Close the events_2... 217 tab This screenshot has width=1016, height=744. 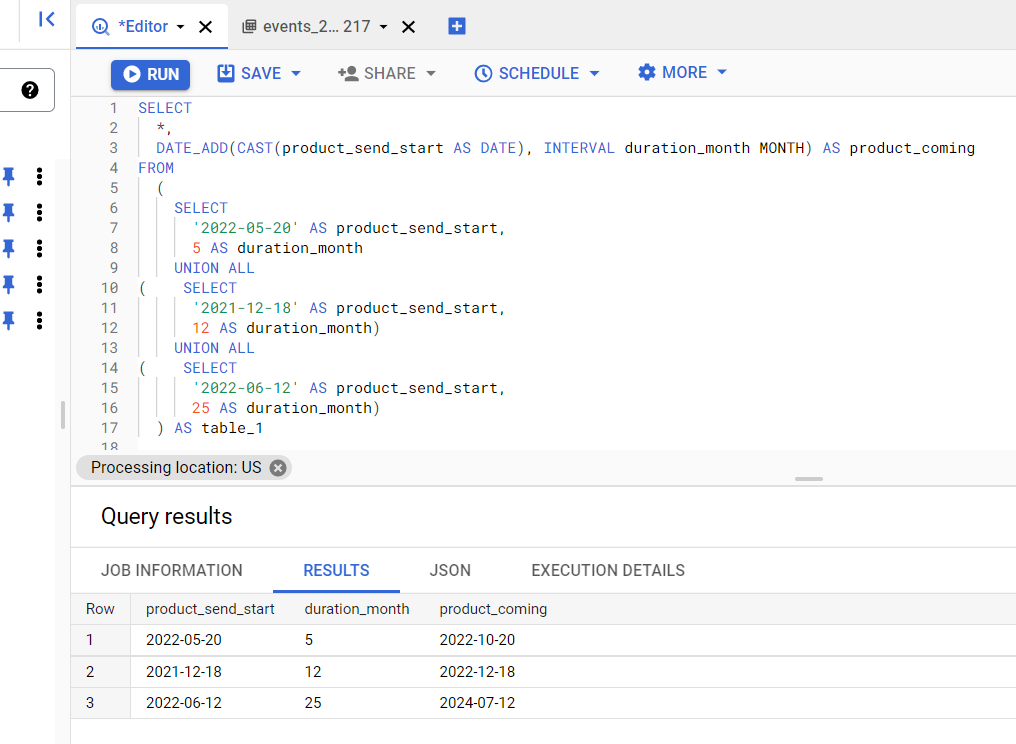tap(408, 27)
